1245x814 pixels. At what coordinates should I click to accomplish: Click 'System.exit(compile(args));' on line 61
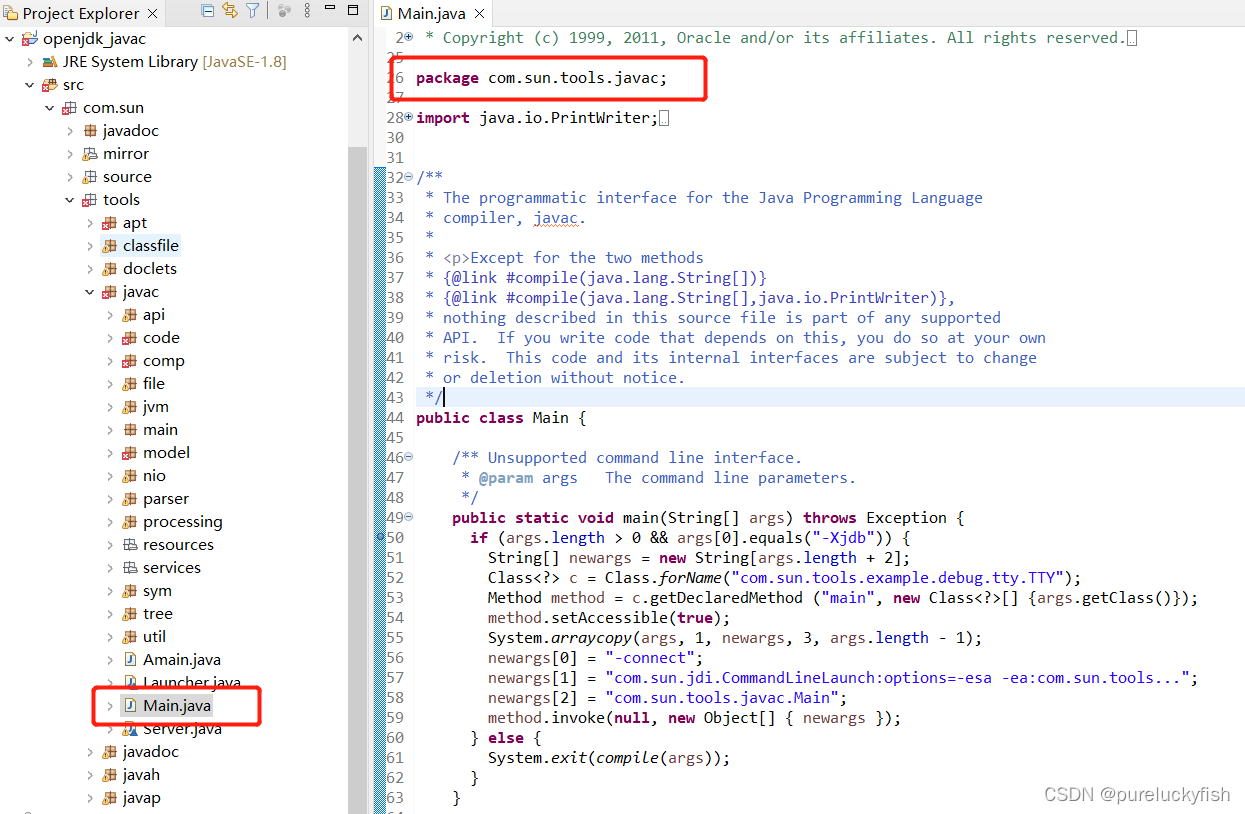click(x=609, y=758)
